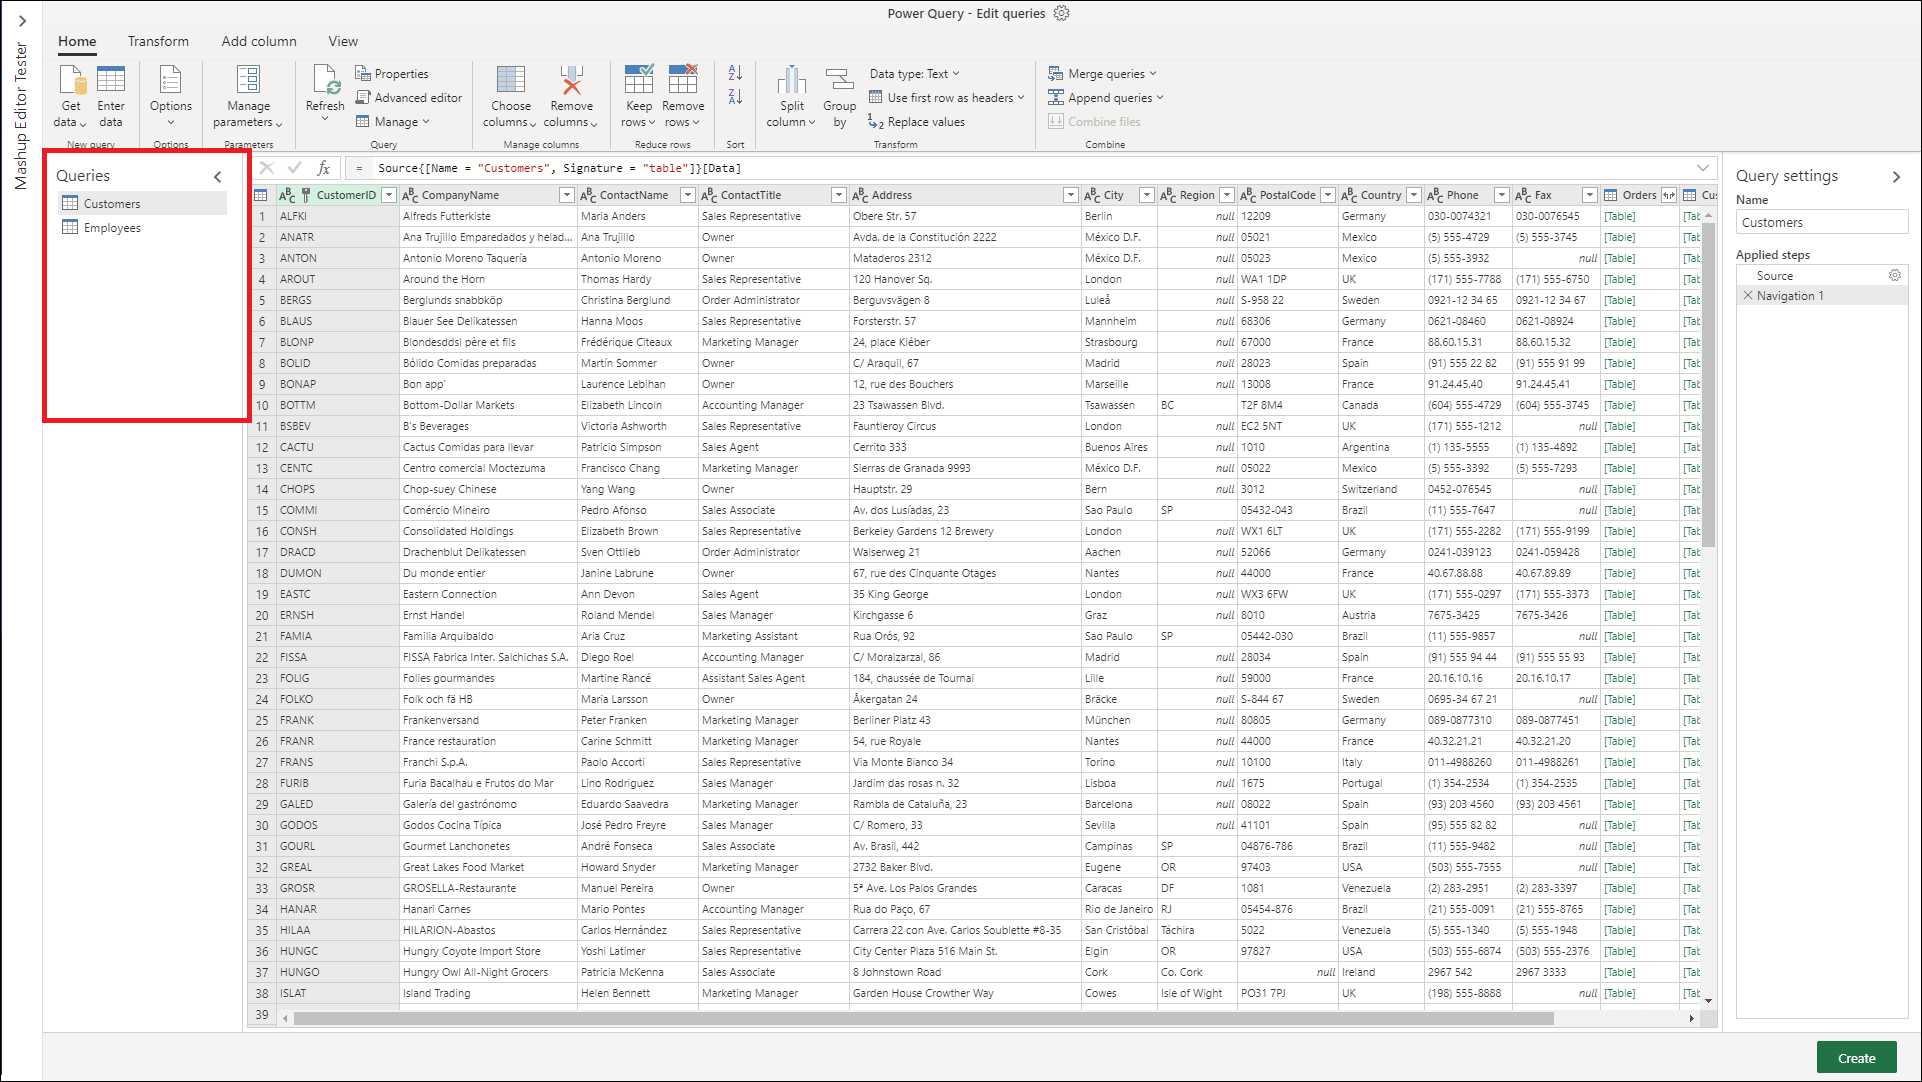Collapse the Queries pane
The height and width of the screenshot is (1082, 1922).
tap(218, 176)
